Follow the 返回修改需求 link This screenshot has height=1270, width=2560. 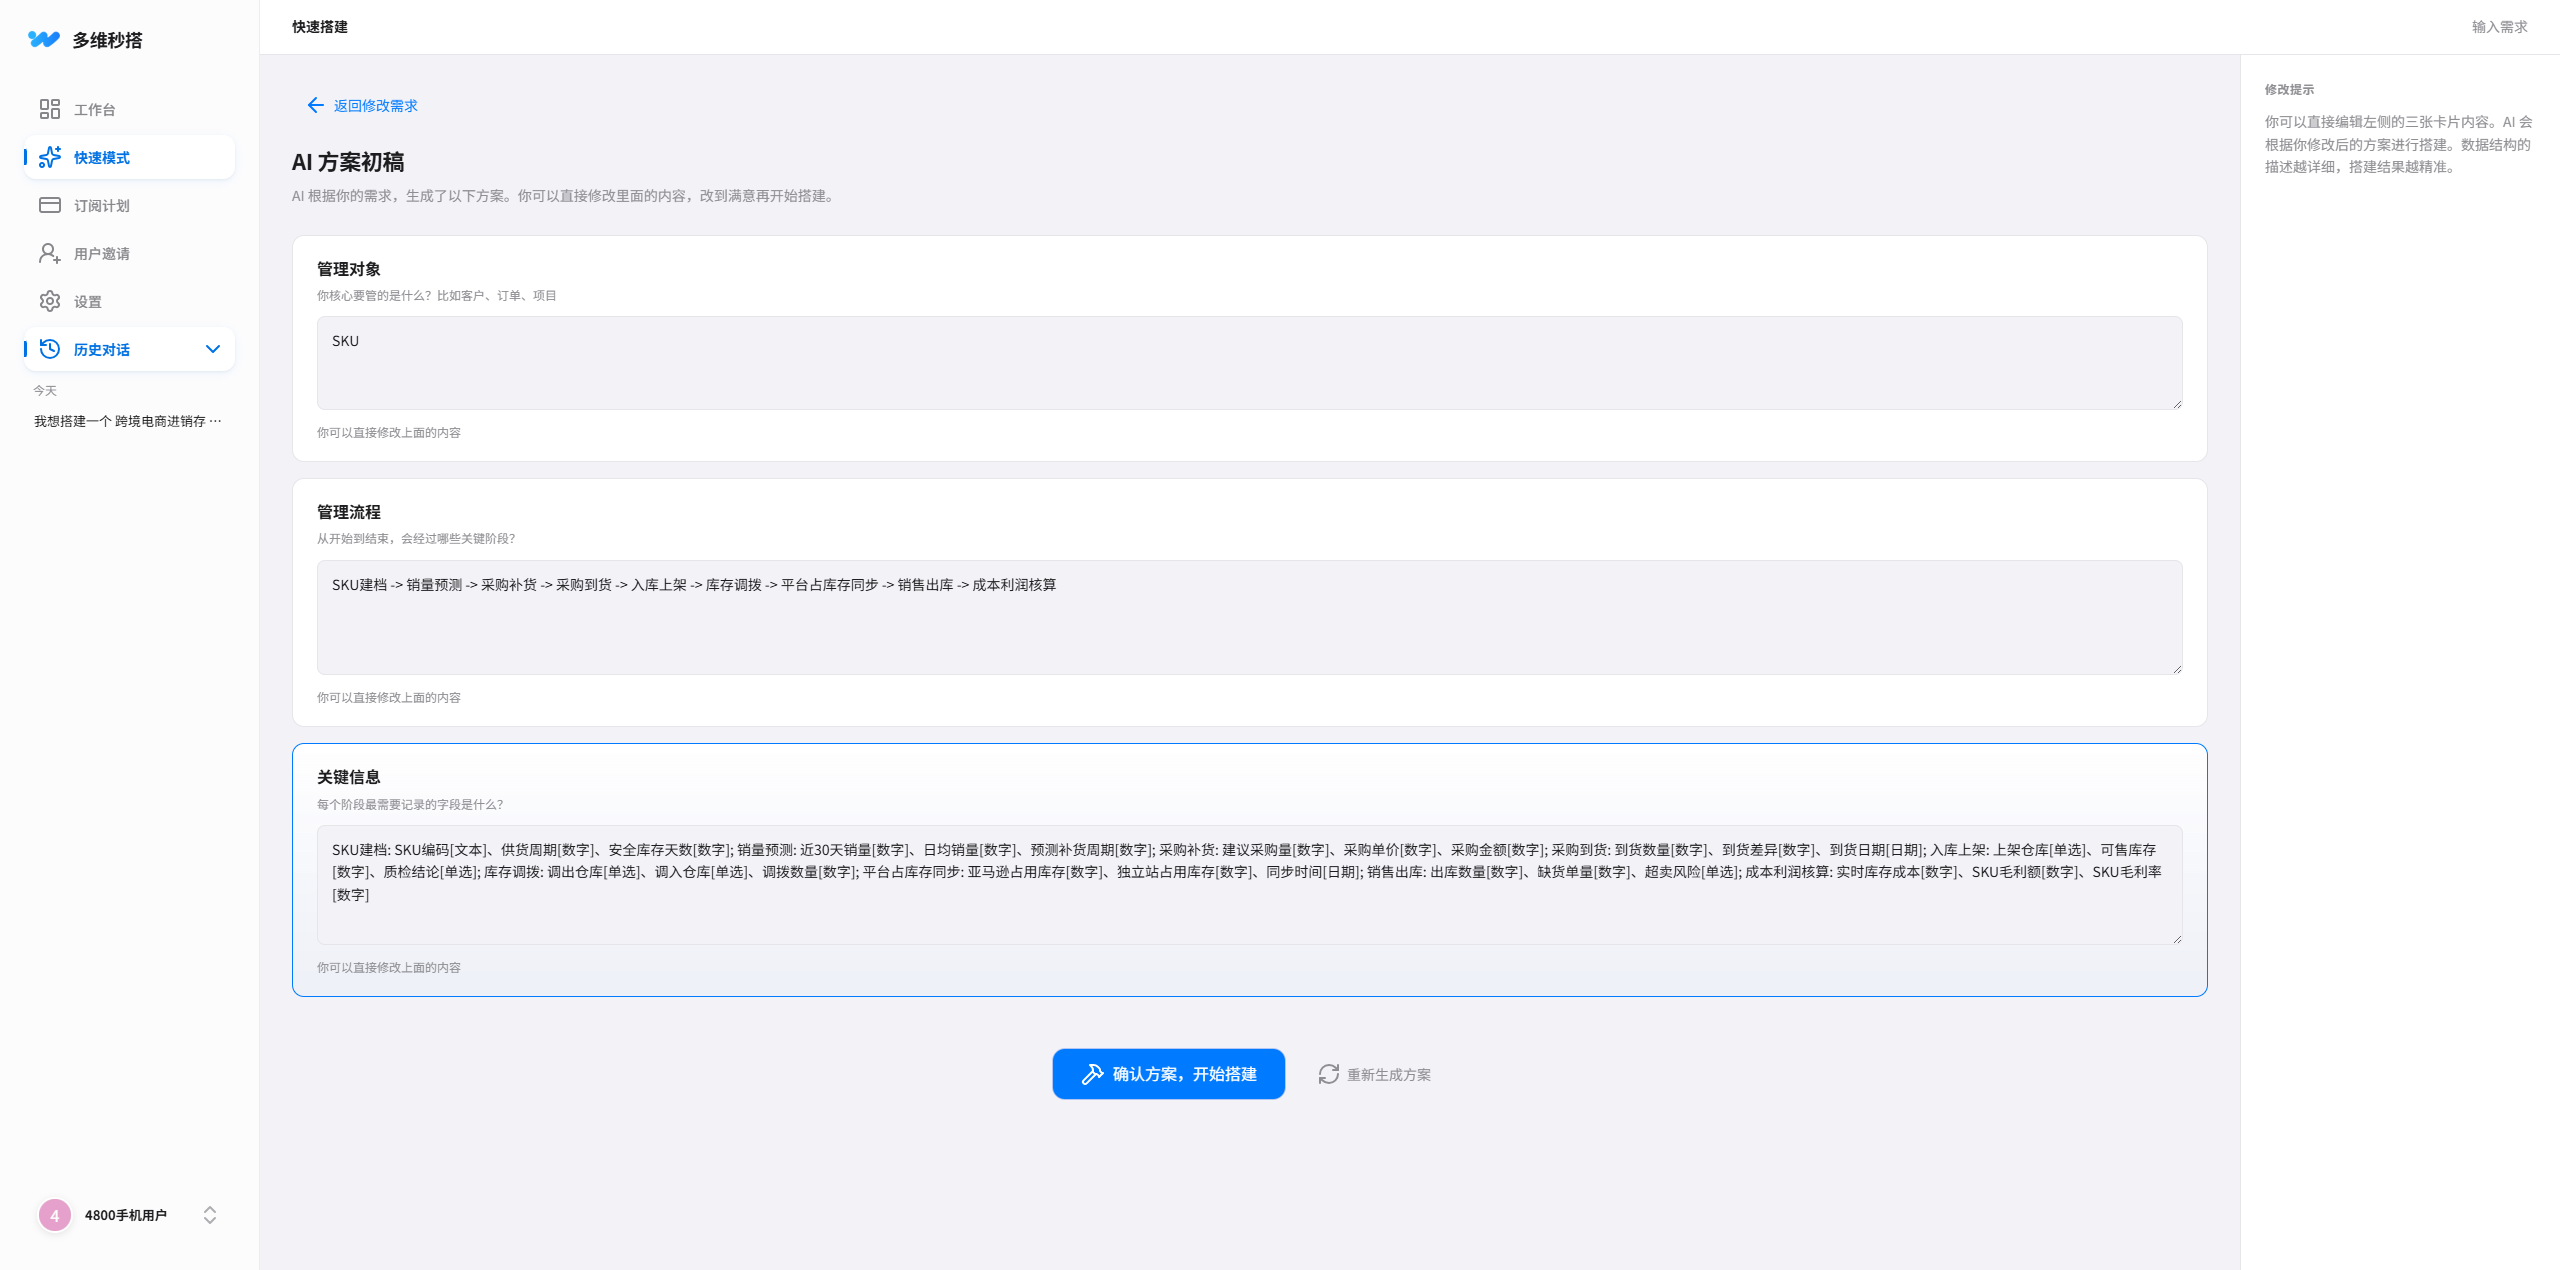point(376,105)
